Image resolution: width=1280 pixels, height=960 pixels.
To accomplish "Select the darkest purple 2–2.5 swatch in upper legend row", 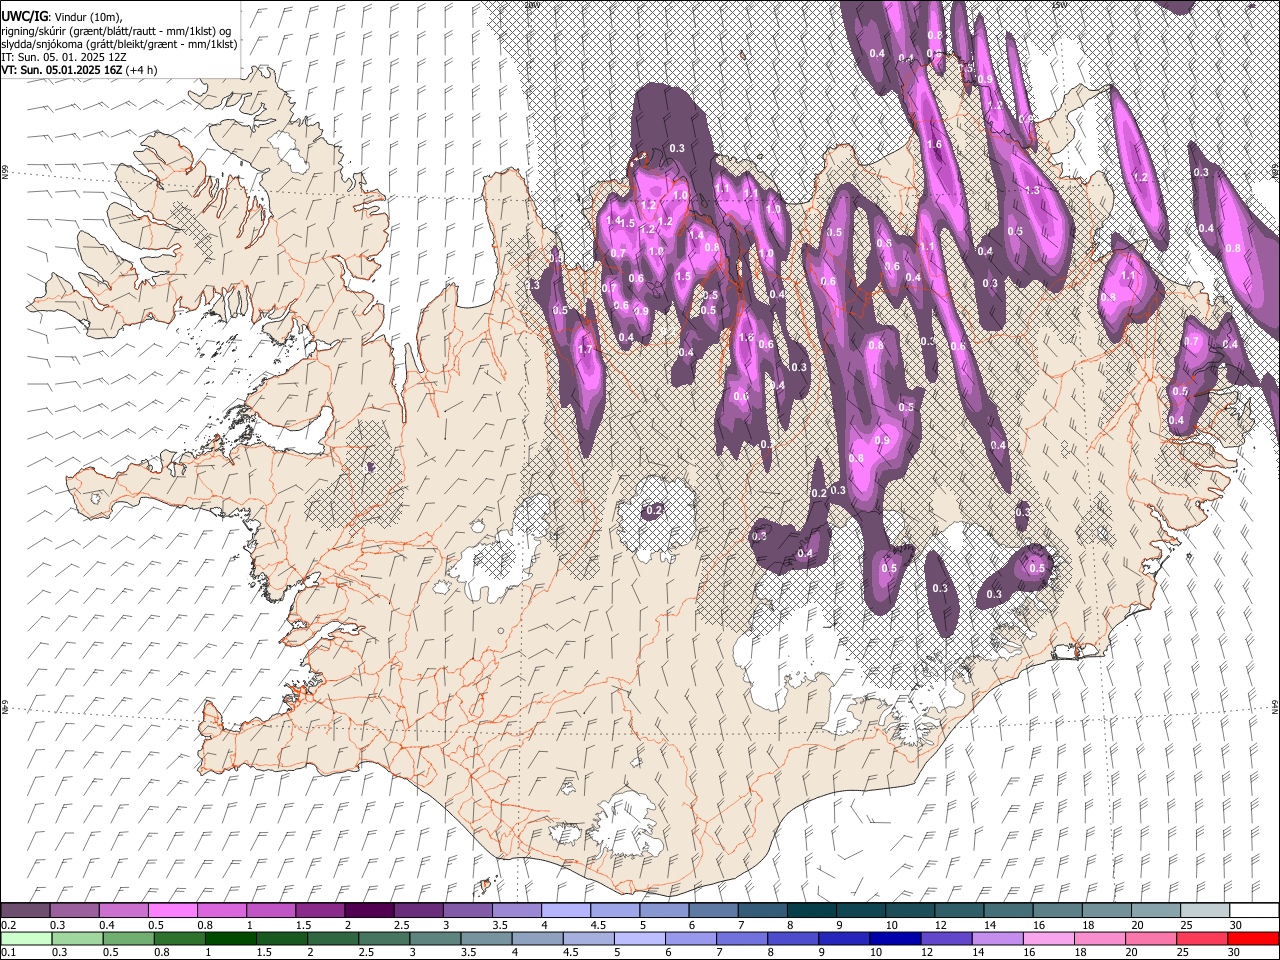I will tap(369, 910).
